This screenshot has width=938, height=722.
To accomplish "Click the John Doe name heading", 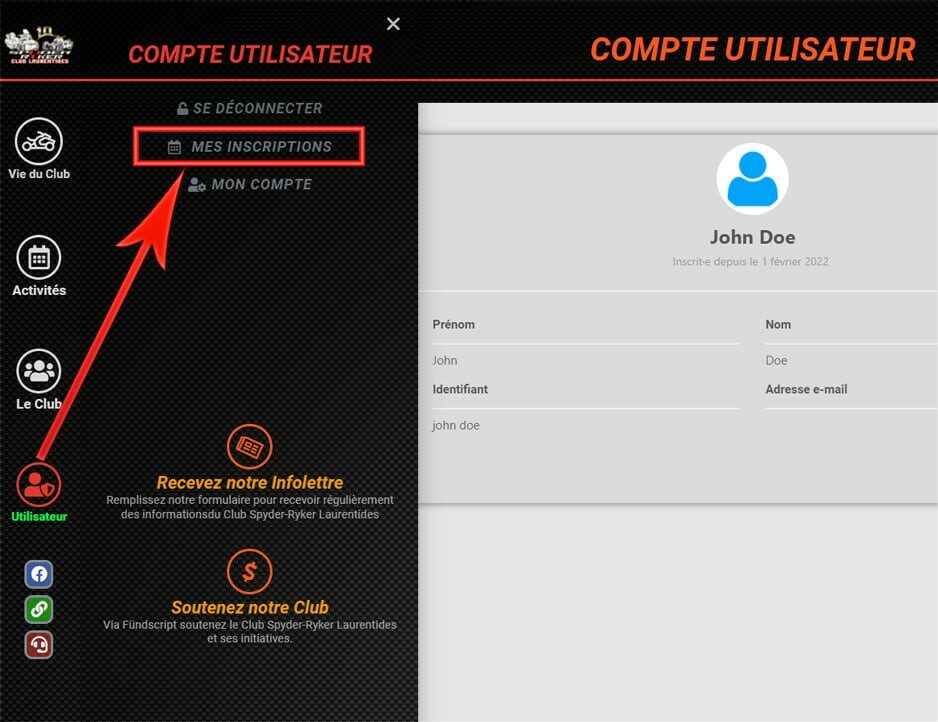I will (x=752, y=237).
